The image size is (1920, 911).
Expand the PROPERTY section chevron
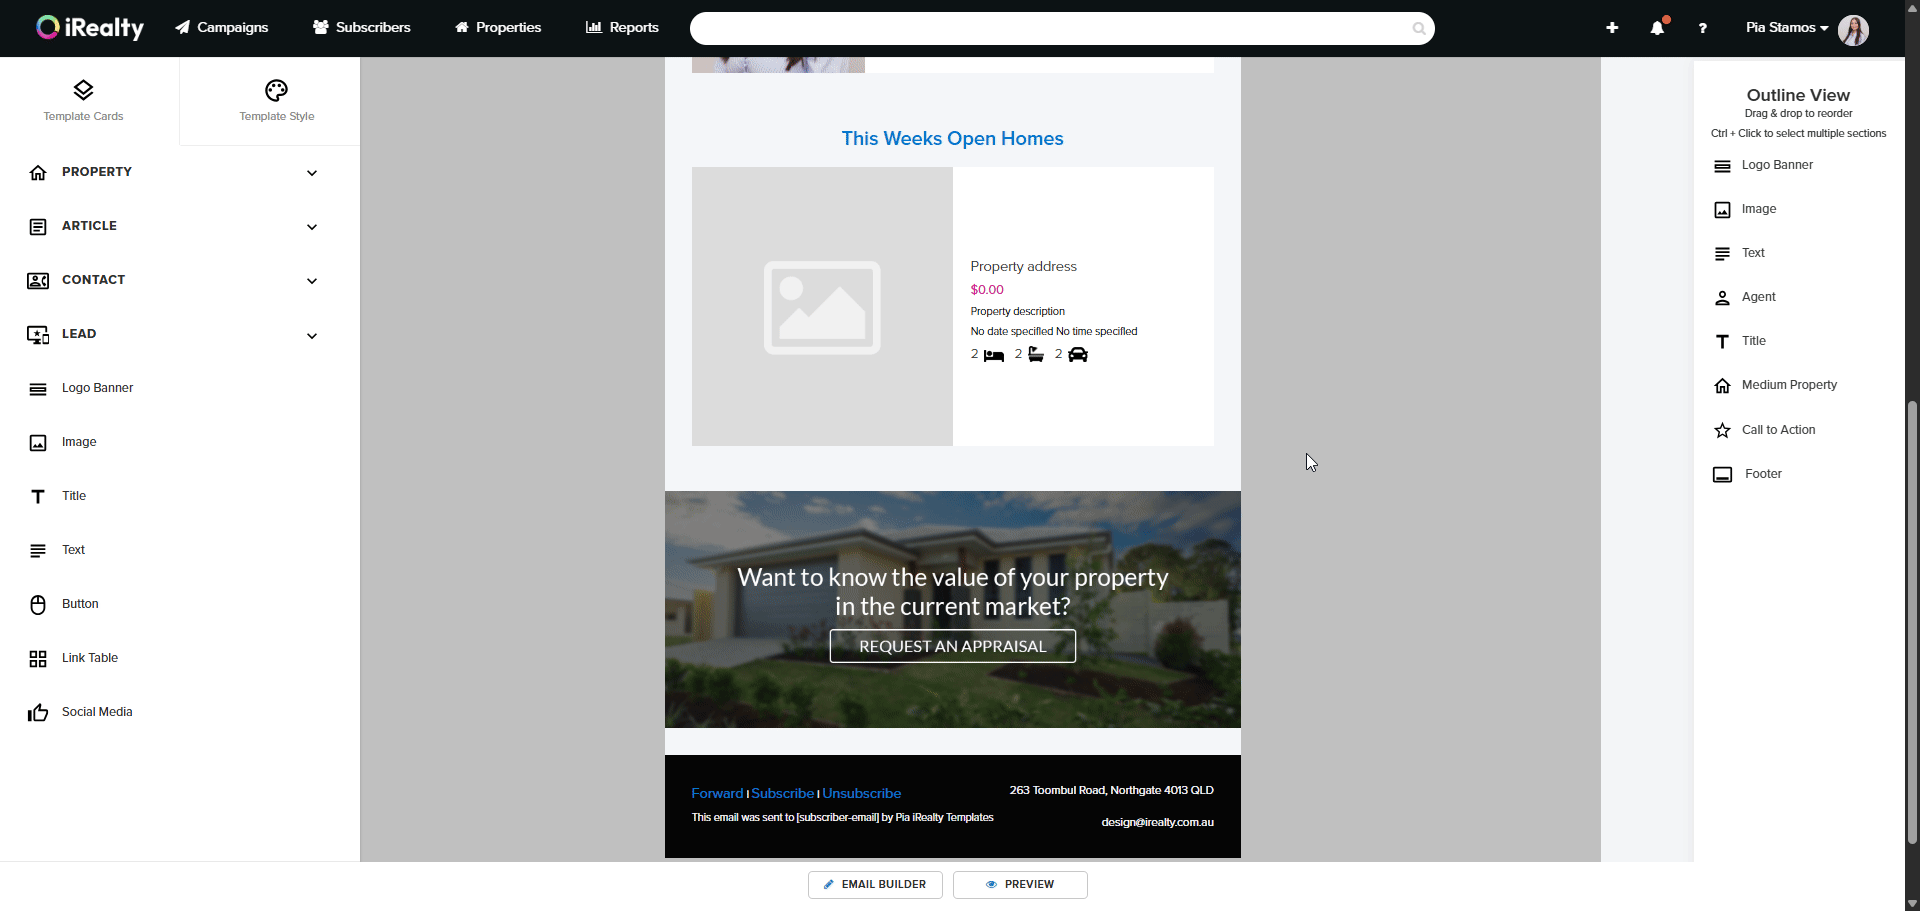(312, 173)
